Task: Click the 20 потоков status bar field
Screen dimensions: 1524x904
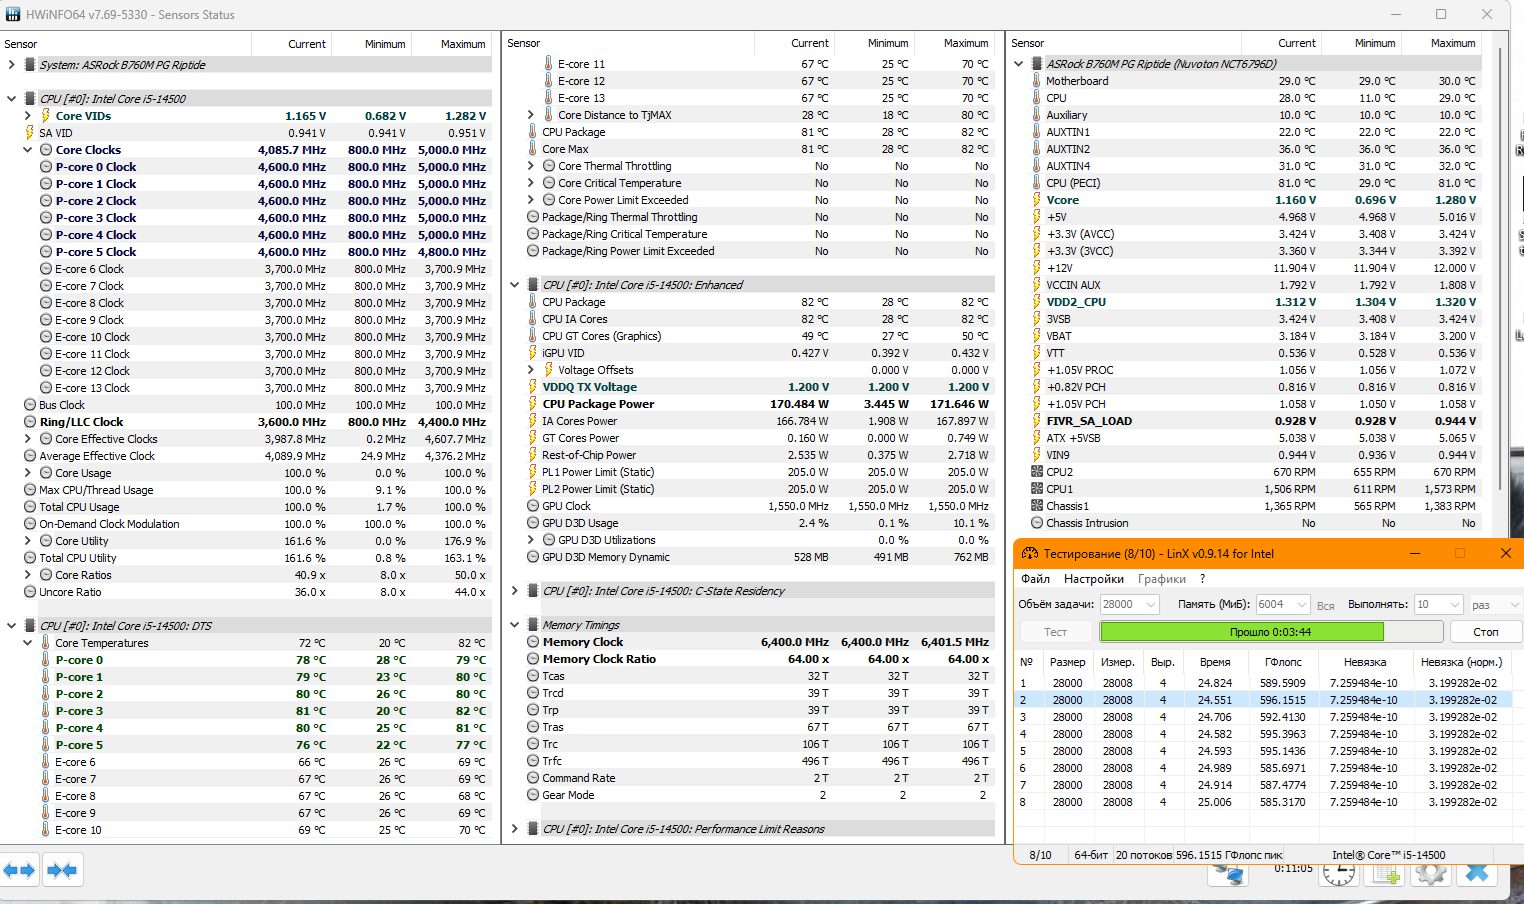Action: [1143, 855]
